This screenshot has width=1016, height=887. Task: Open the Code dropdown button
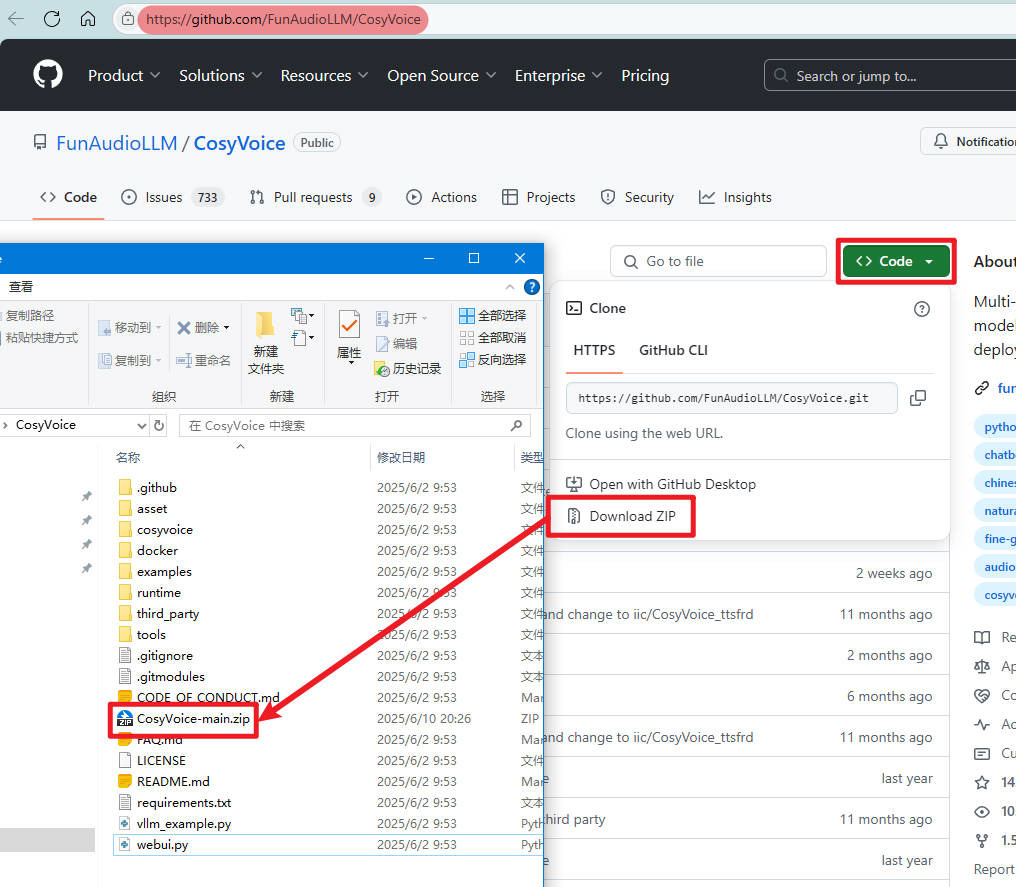(x=895, y=261)
